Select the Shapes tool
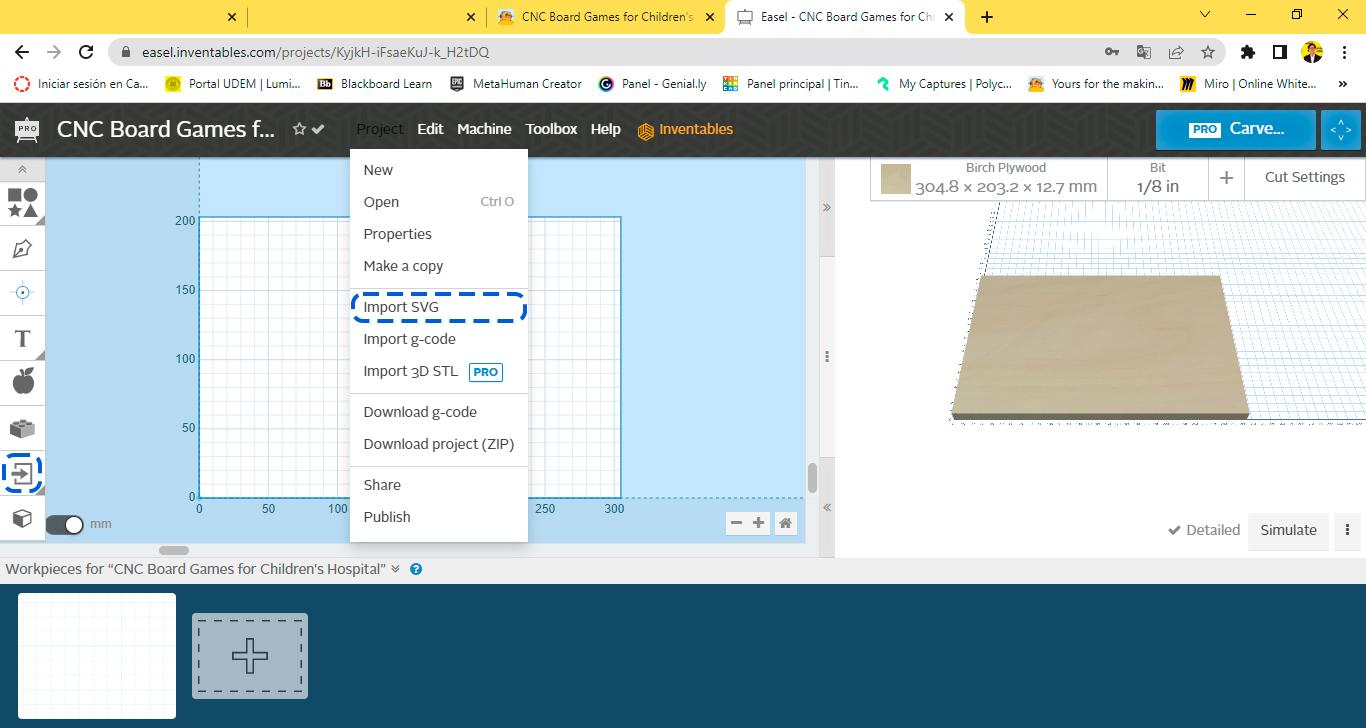The height and width of the screenshot is (728, 1366). click(22, 204)
